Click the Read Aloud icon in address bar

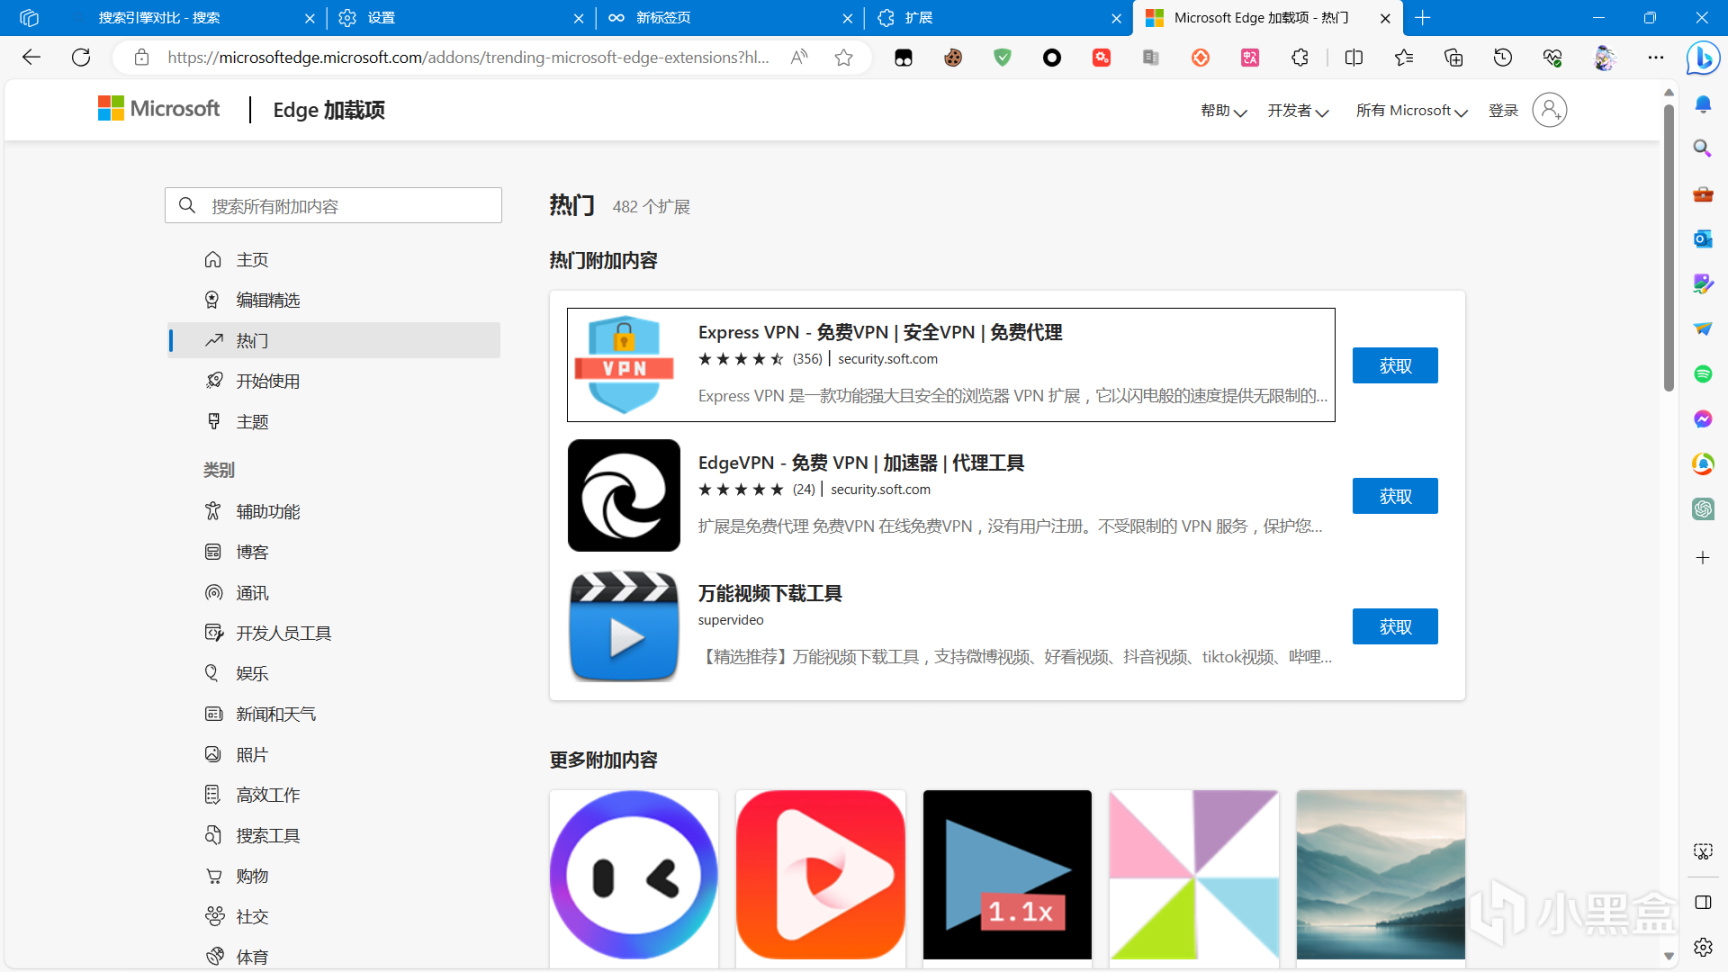pyautogui.click(x=799, y=57)
